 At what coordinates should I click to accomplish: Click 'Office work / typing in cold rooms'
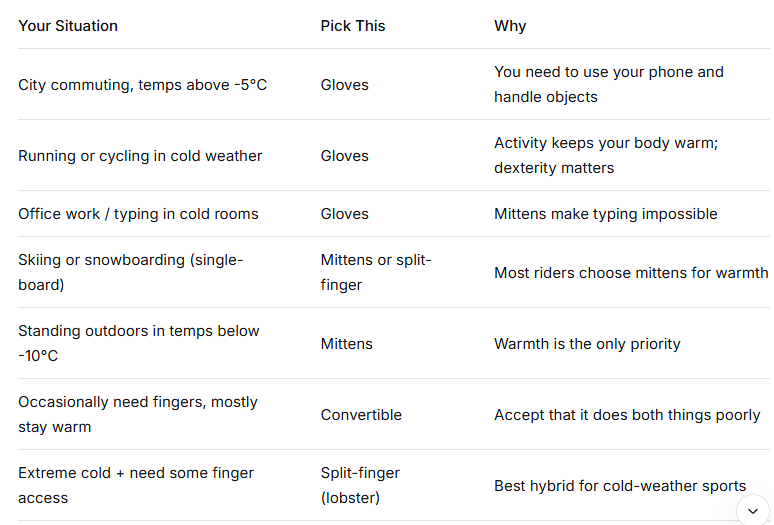pos(138,214)
